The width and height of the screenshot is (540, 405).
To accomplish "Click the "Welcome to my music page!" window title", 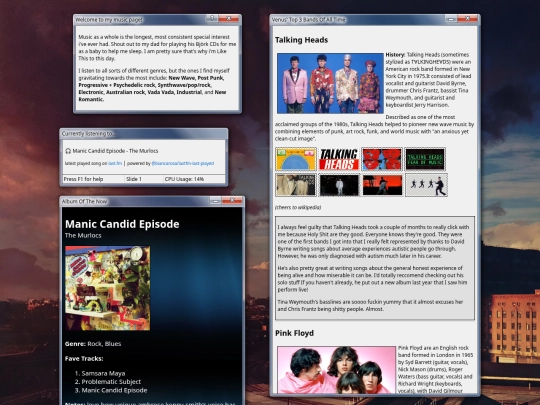I will 109,20.
